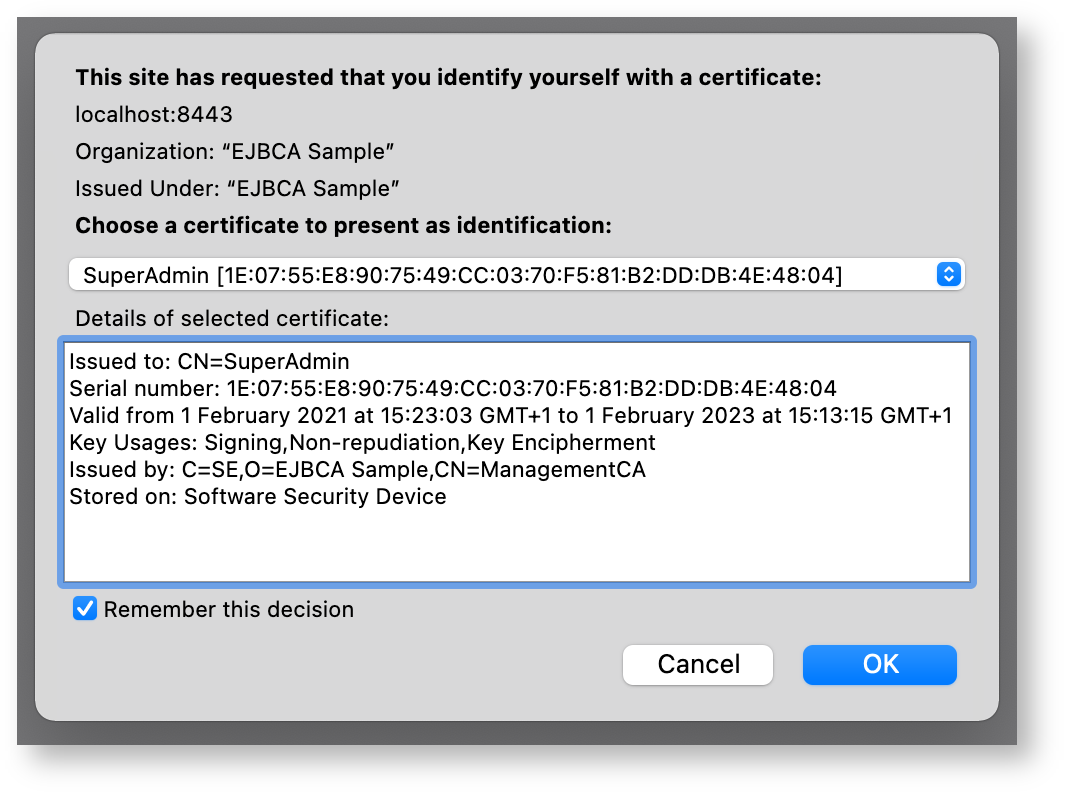Image resolution: width=1065 pixels, height=793 pixels.
Task: Click the blue checkmark icon
Action: coord(86,609)
